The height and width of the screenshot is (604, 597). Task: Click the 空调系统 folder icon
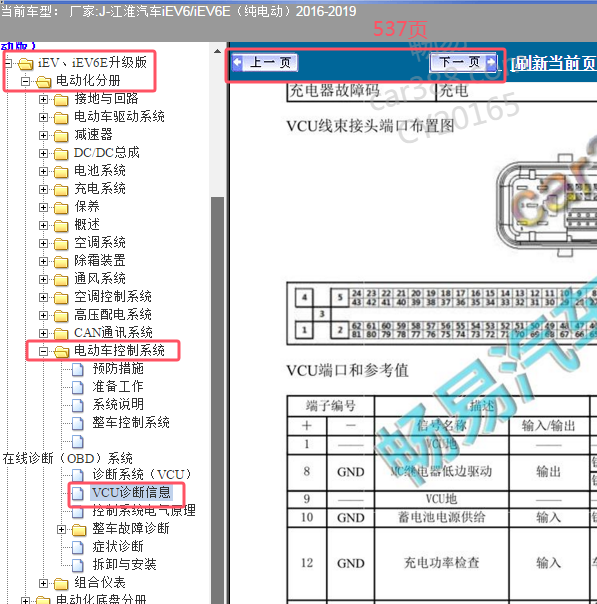tap(61, 244)
